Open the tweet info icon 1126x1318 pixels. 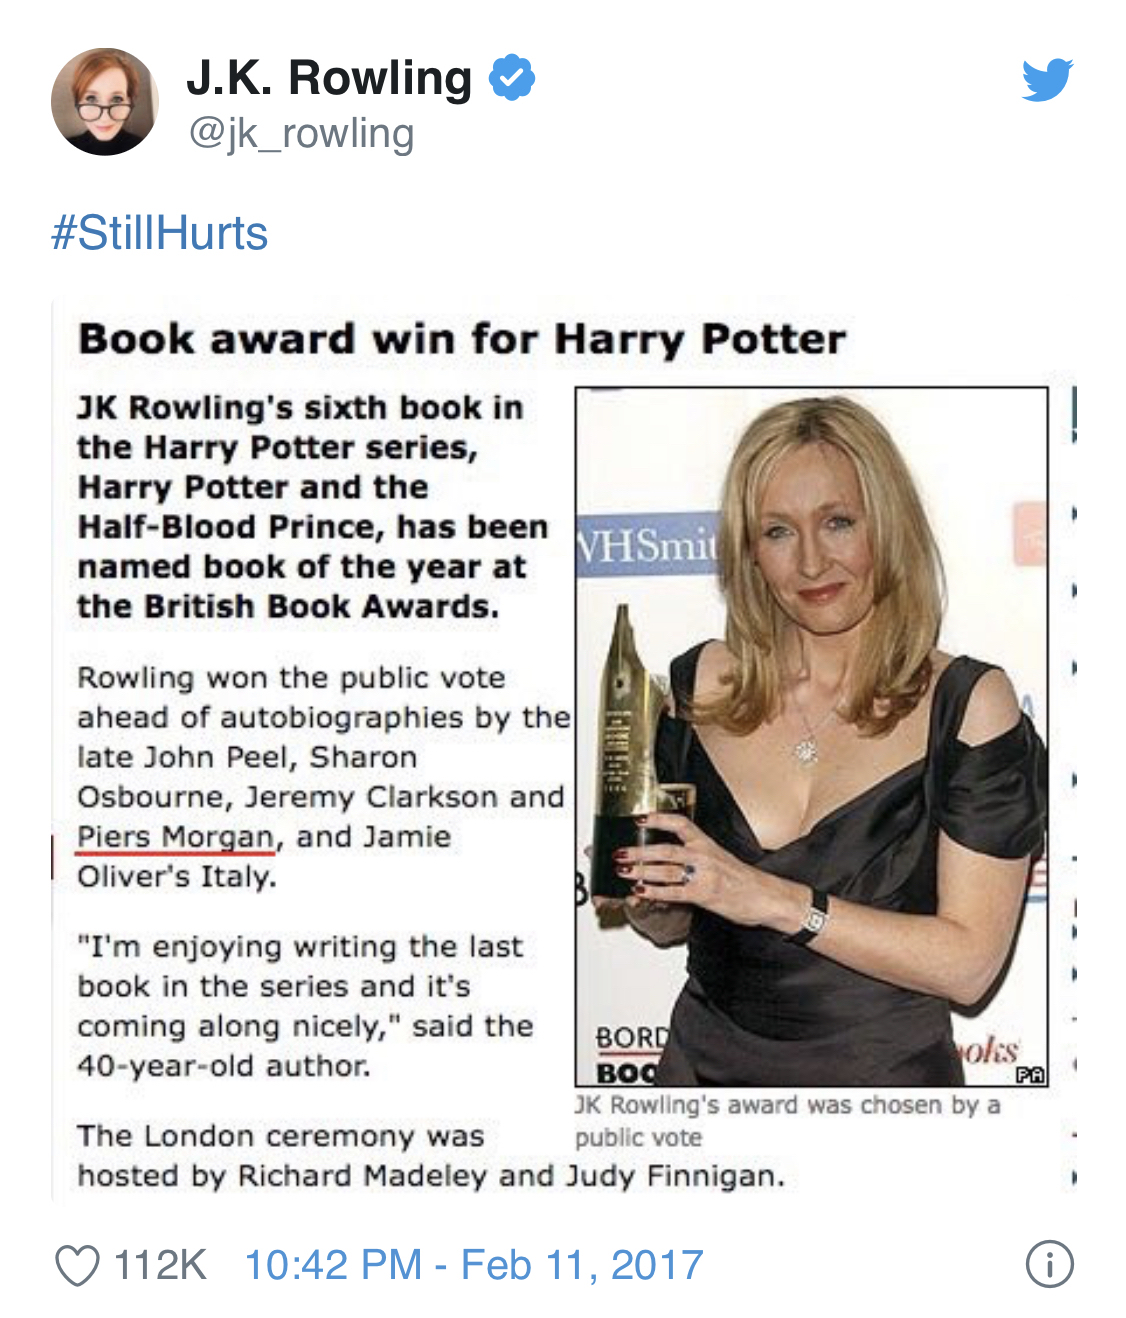tap(1049, 1264)
